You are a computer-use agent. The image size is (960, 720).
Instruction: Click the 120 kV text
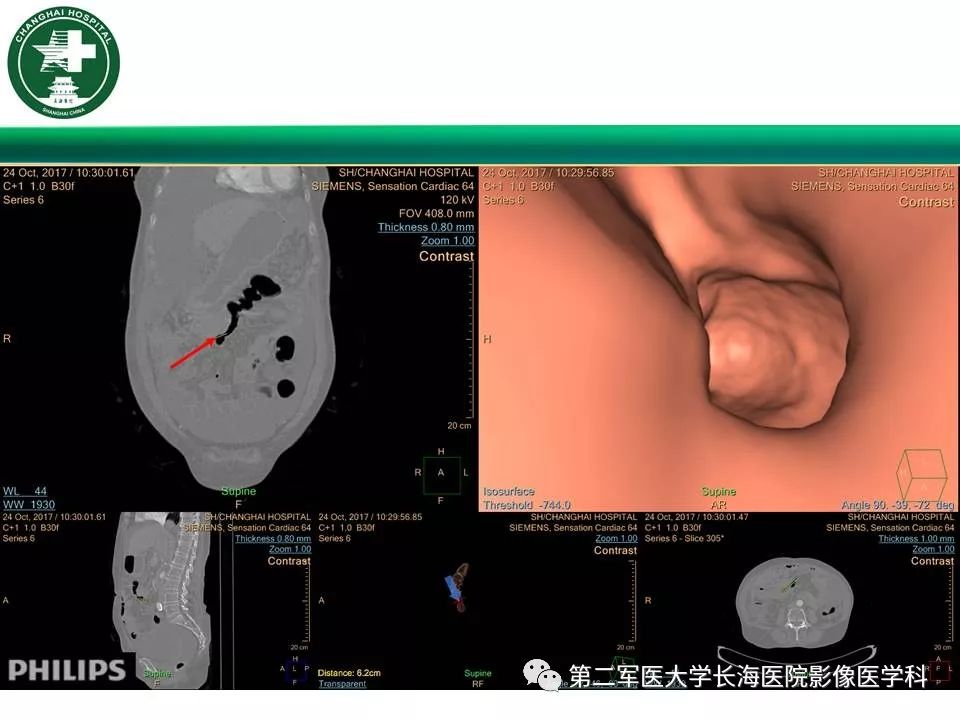[x=457, y=200]
